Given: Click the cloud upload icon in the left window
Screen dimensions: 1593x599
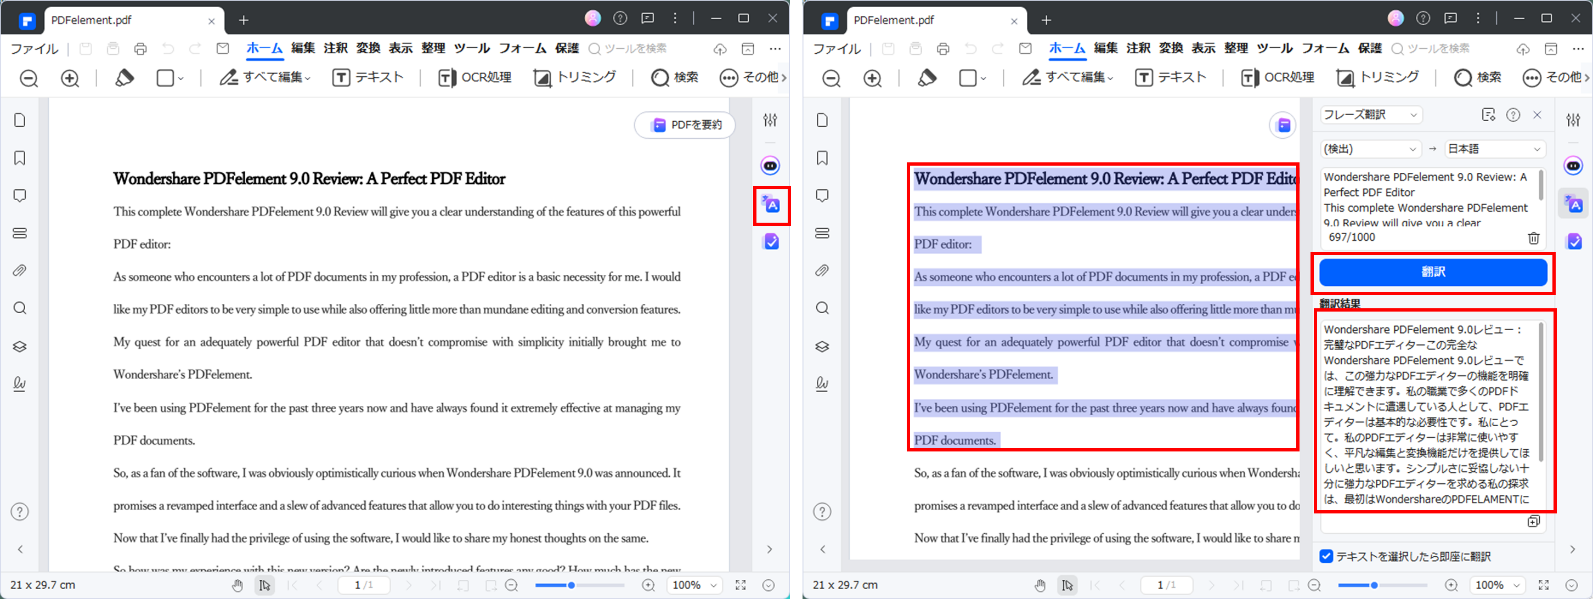Looking at the screenshot, I should 720,49.
